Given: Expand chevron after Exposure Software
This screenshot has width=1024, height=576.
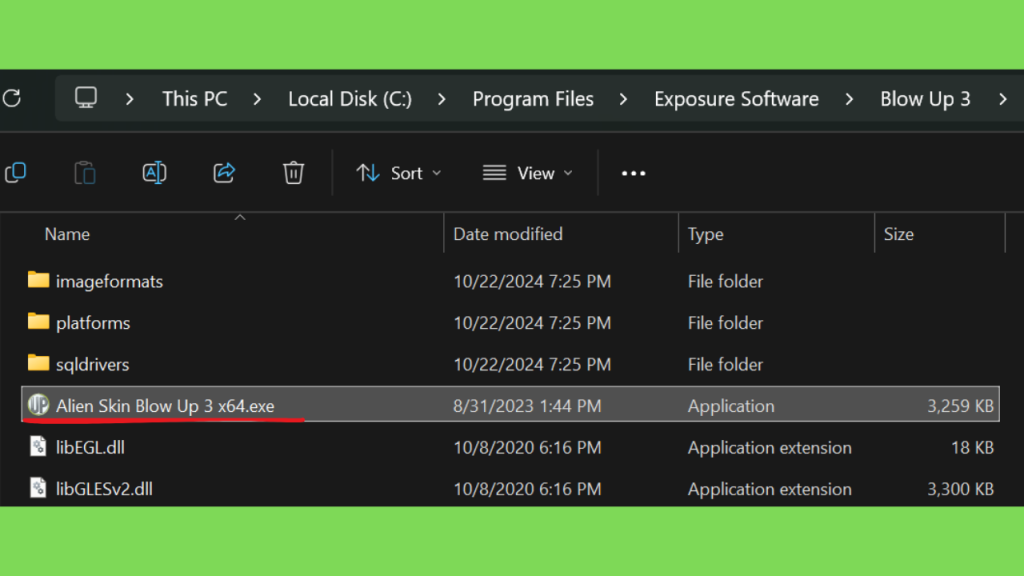Looking at the screenshot, I should pos(850,99).
